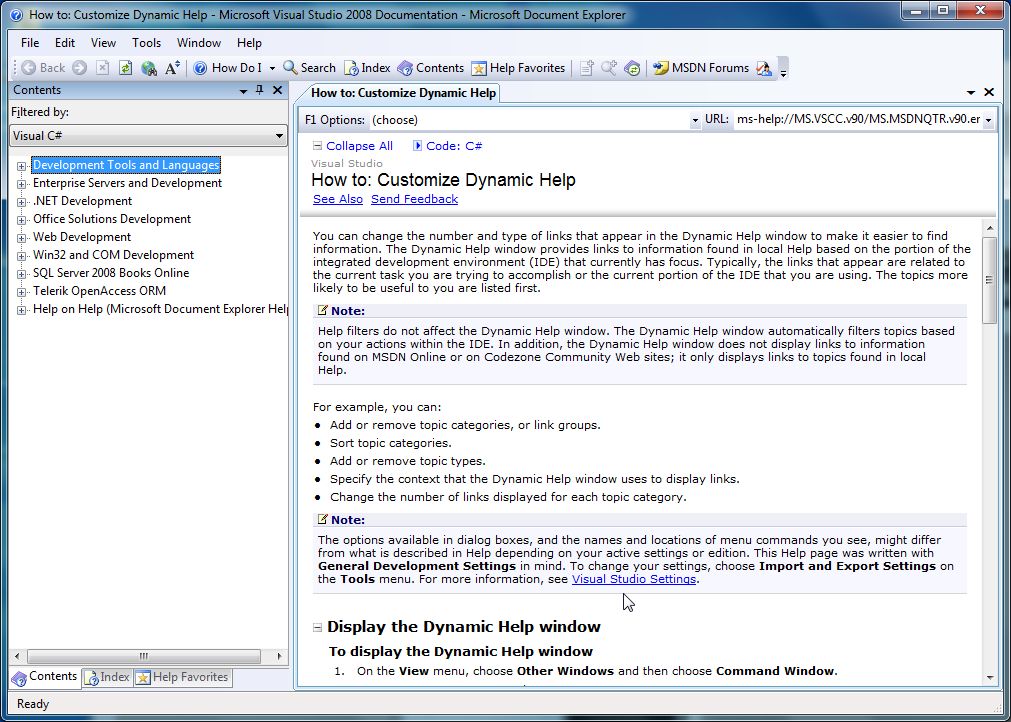1011x722 pixels.
Task: Open the How Do I page
Action: point(228,68)
